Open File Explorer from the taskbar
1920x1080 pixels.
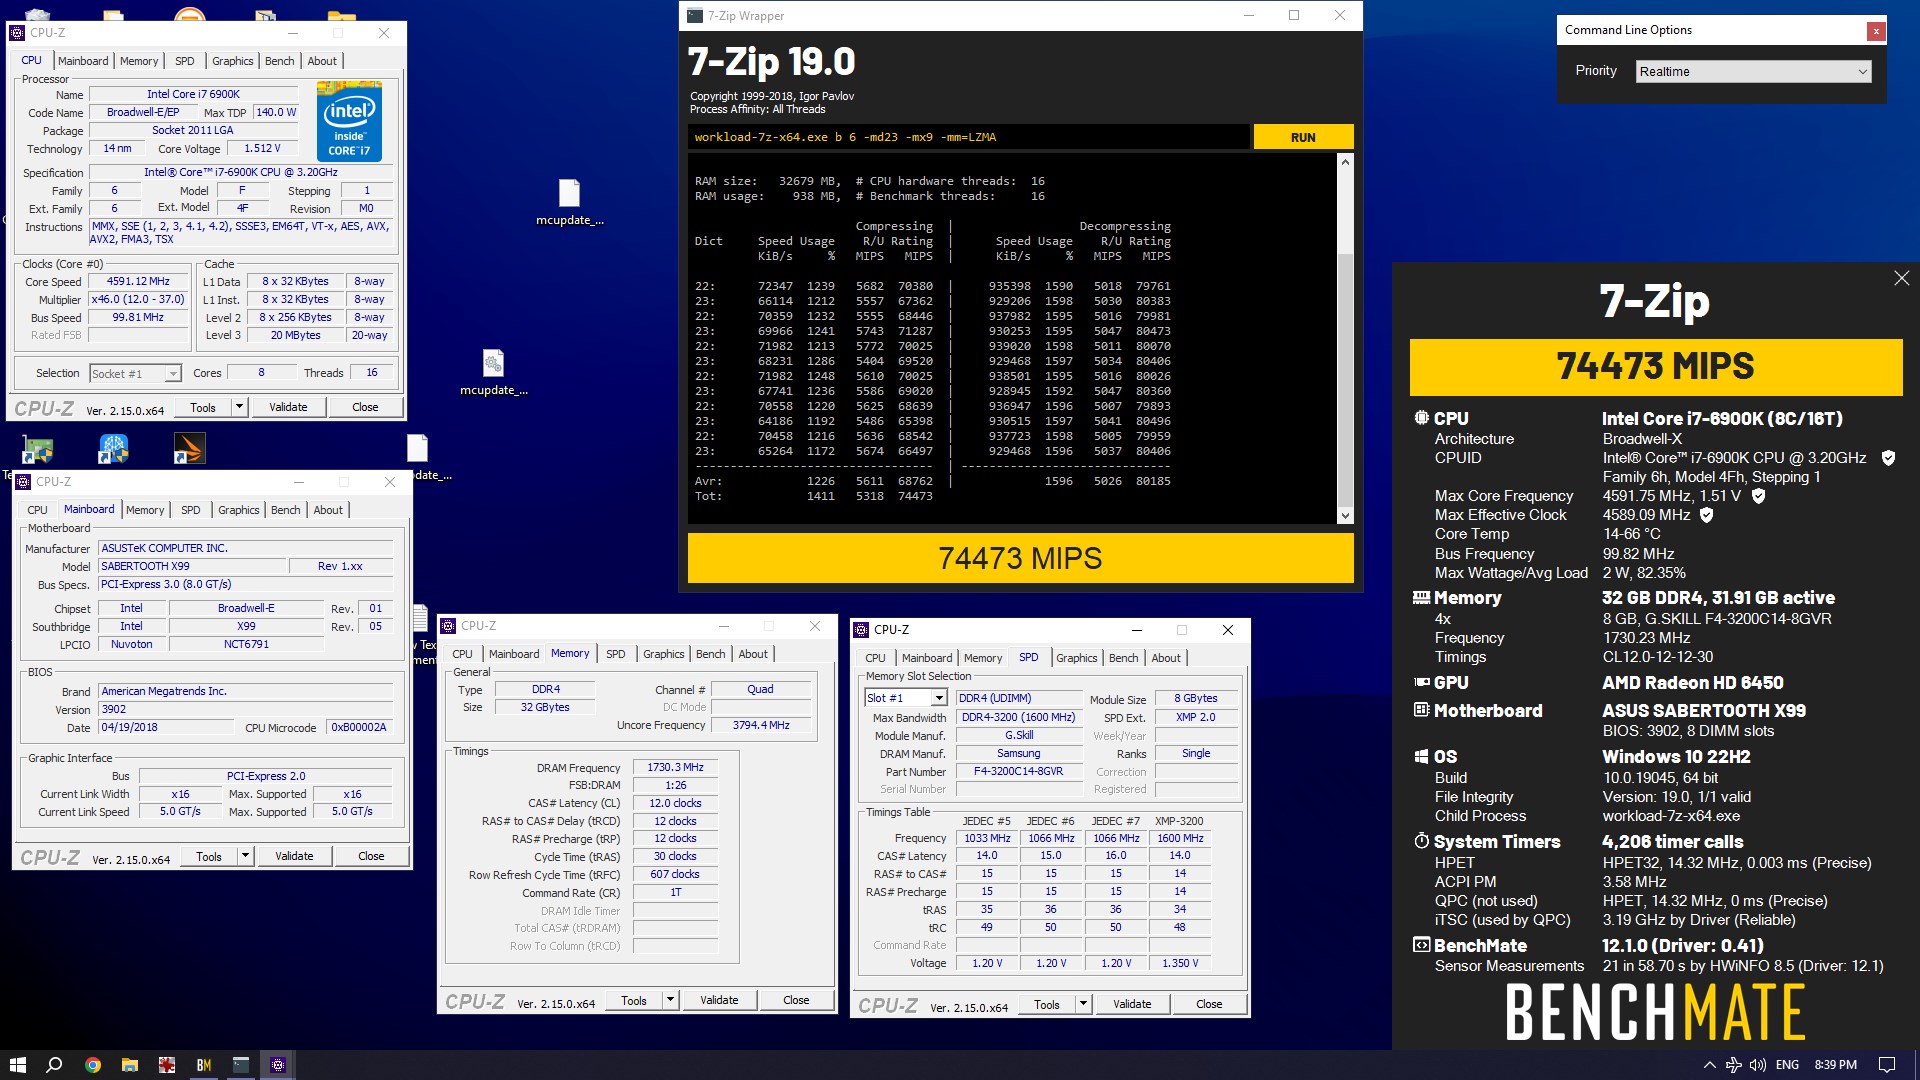coord(130,1065)
